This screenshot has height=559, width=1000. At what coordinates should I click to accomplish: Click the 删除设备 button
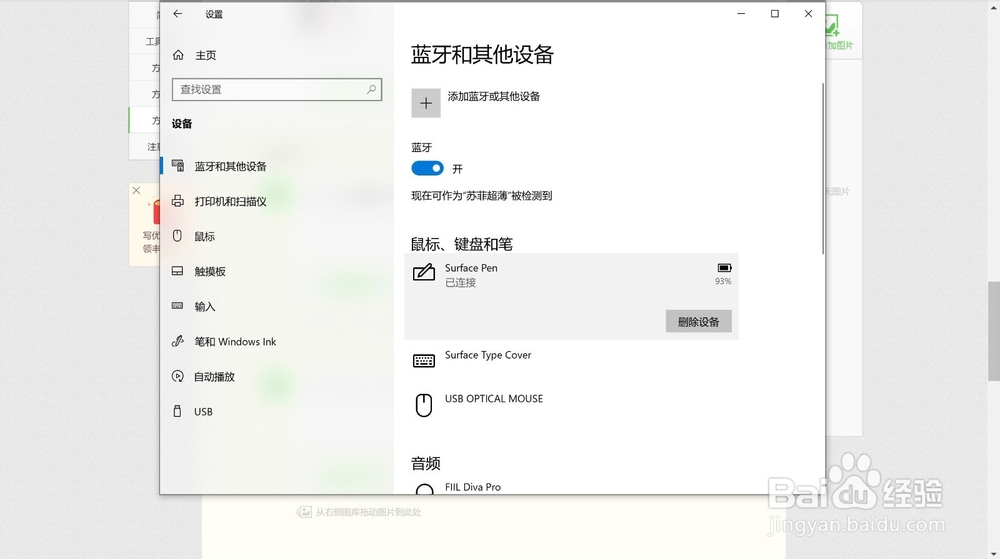[x=698, y=321]
